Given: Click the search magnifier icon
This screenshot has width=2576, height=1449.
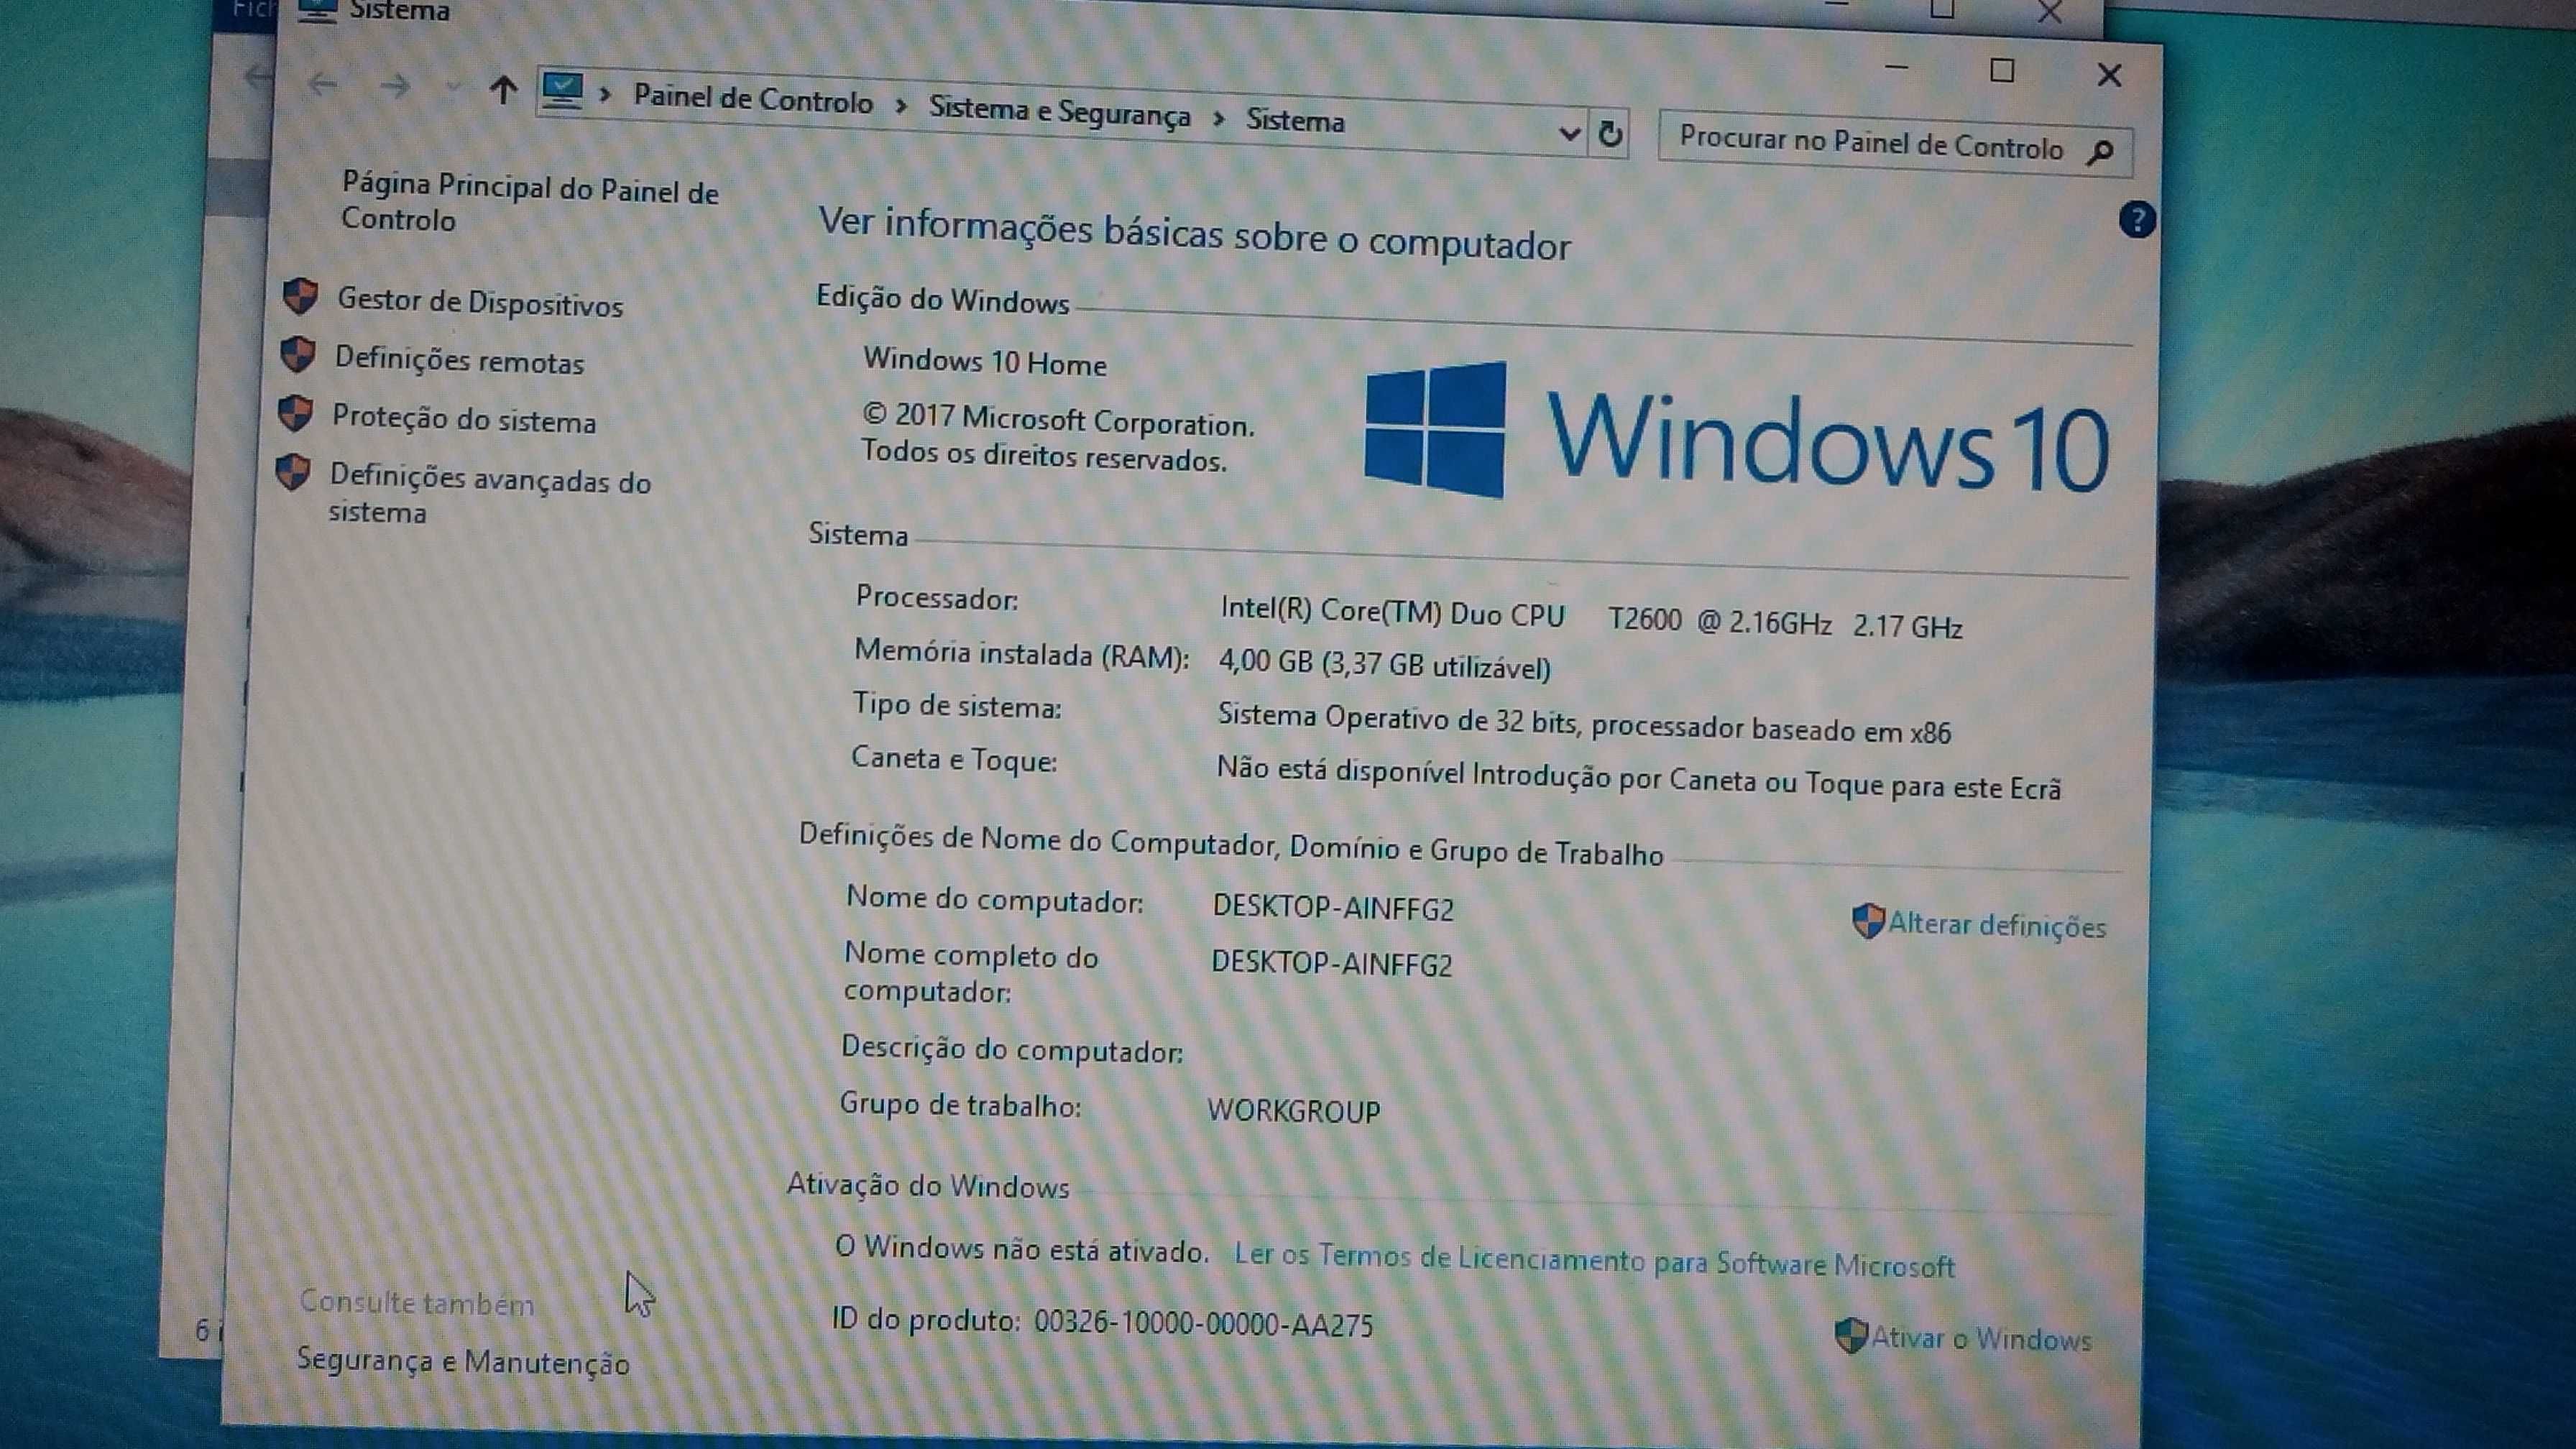Looking at the screenshot, I should pyautogui.click(x=2100, y=152).
